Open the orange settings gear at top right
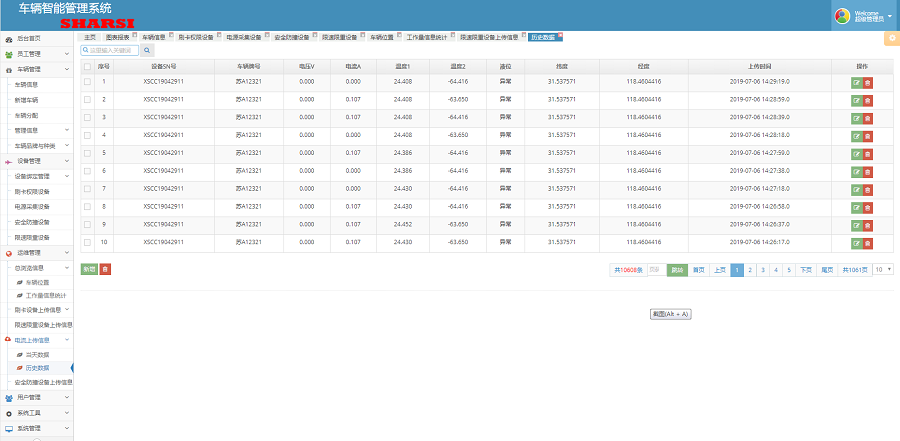 pos(891,38)
